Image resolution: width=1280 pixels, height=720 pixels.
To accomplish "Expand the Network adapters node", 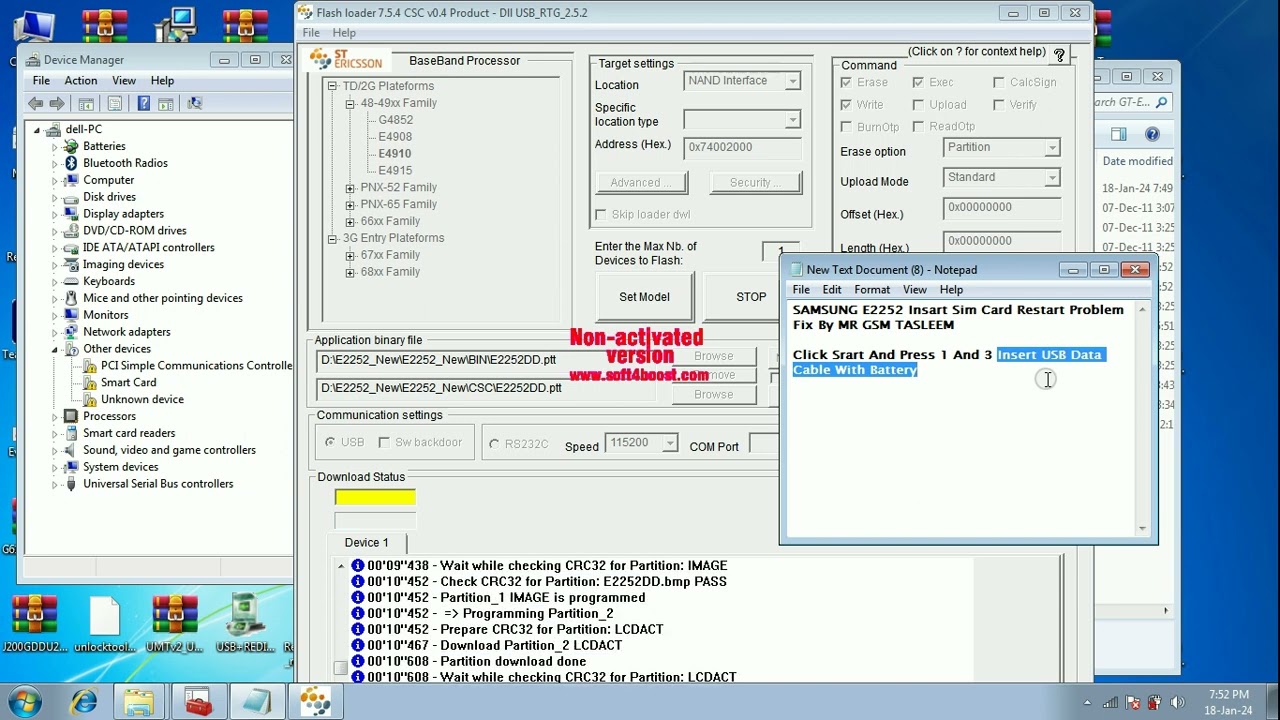I will tap(54, 332).
